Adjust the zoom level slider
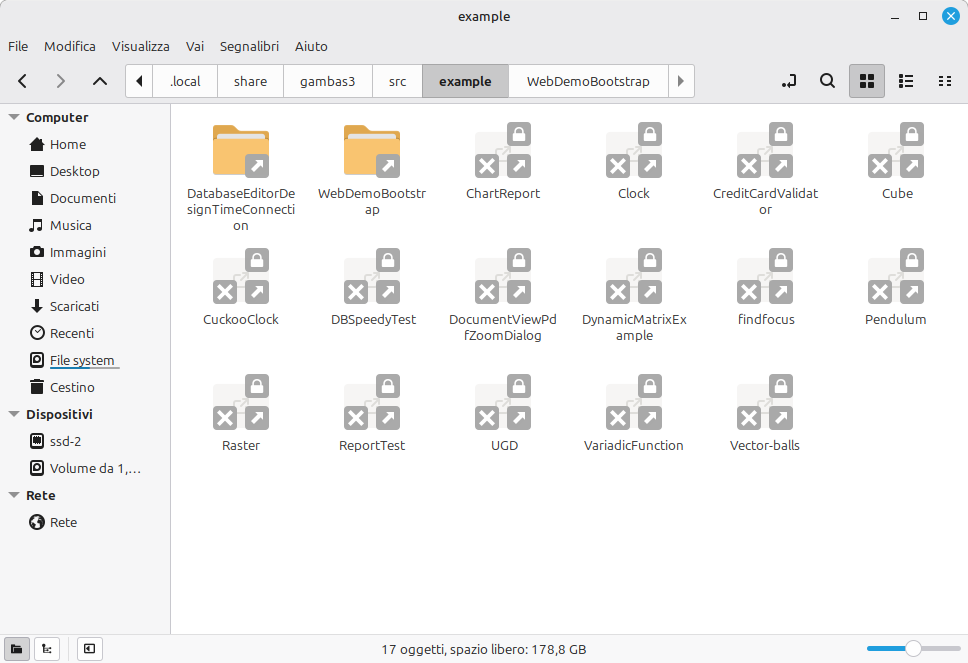 [x=912, y=649]
